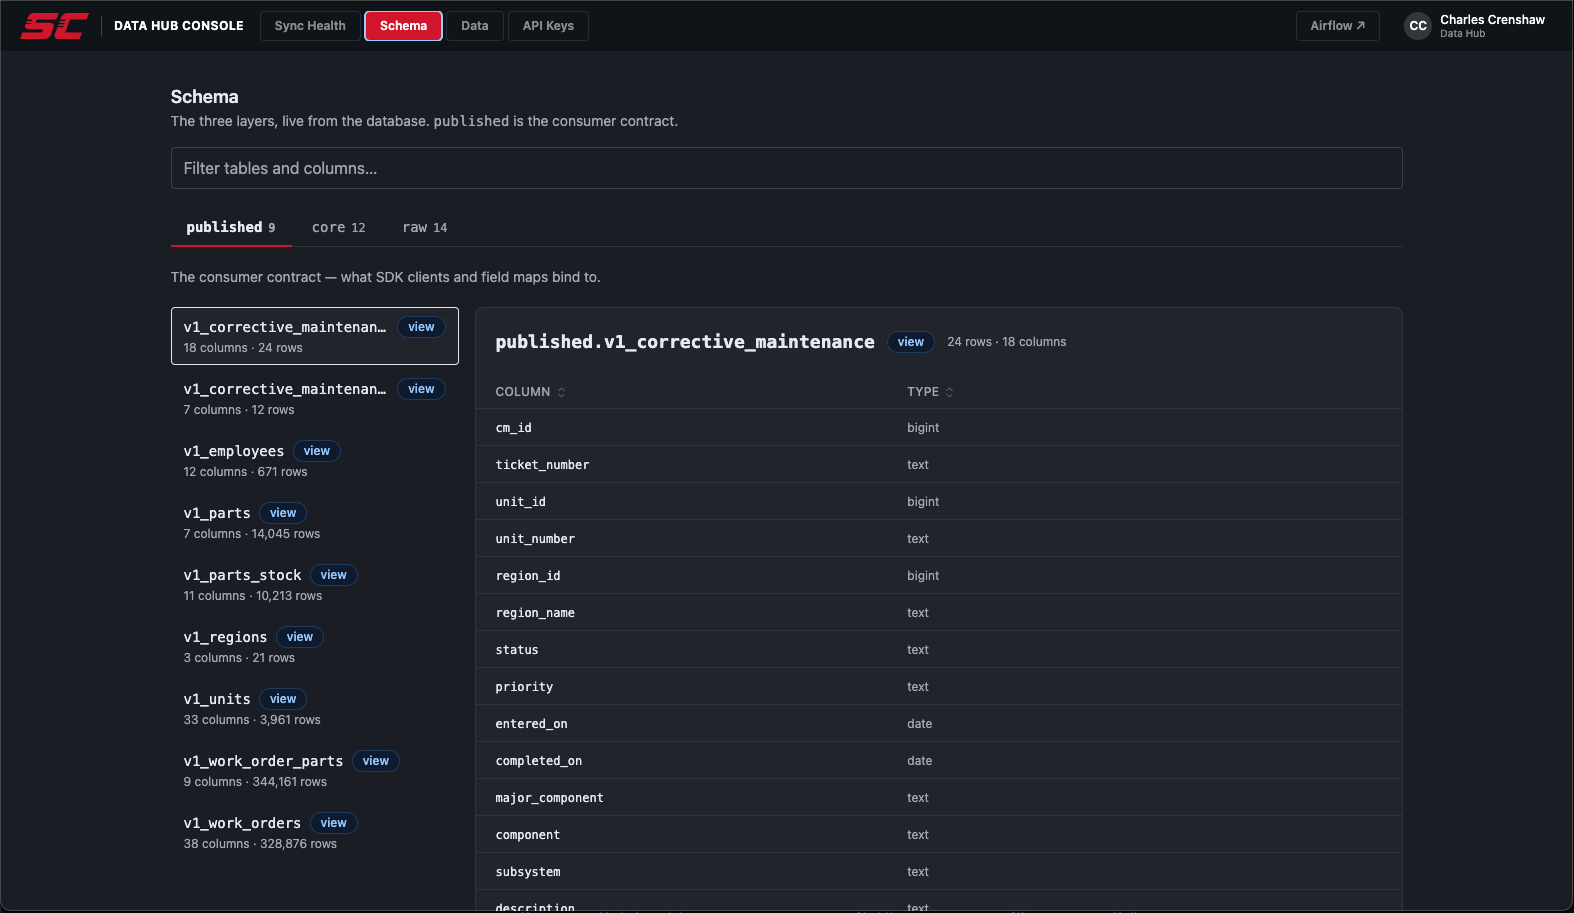Image resolution: width=1574 pixels, height=913 pixels.
Task: Select the region_id column row
Action: (939, 575)
